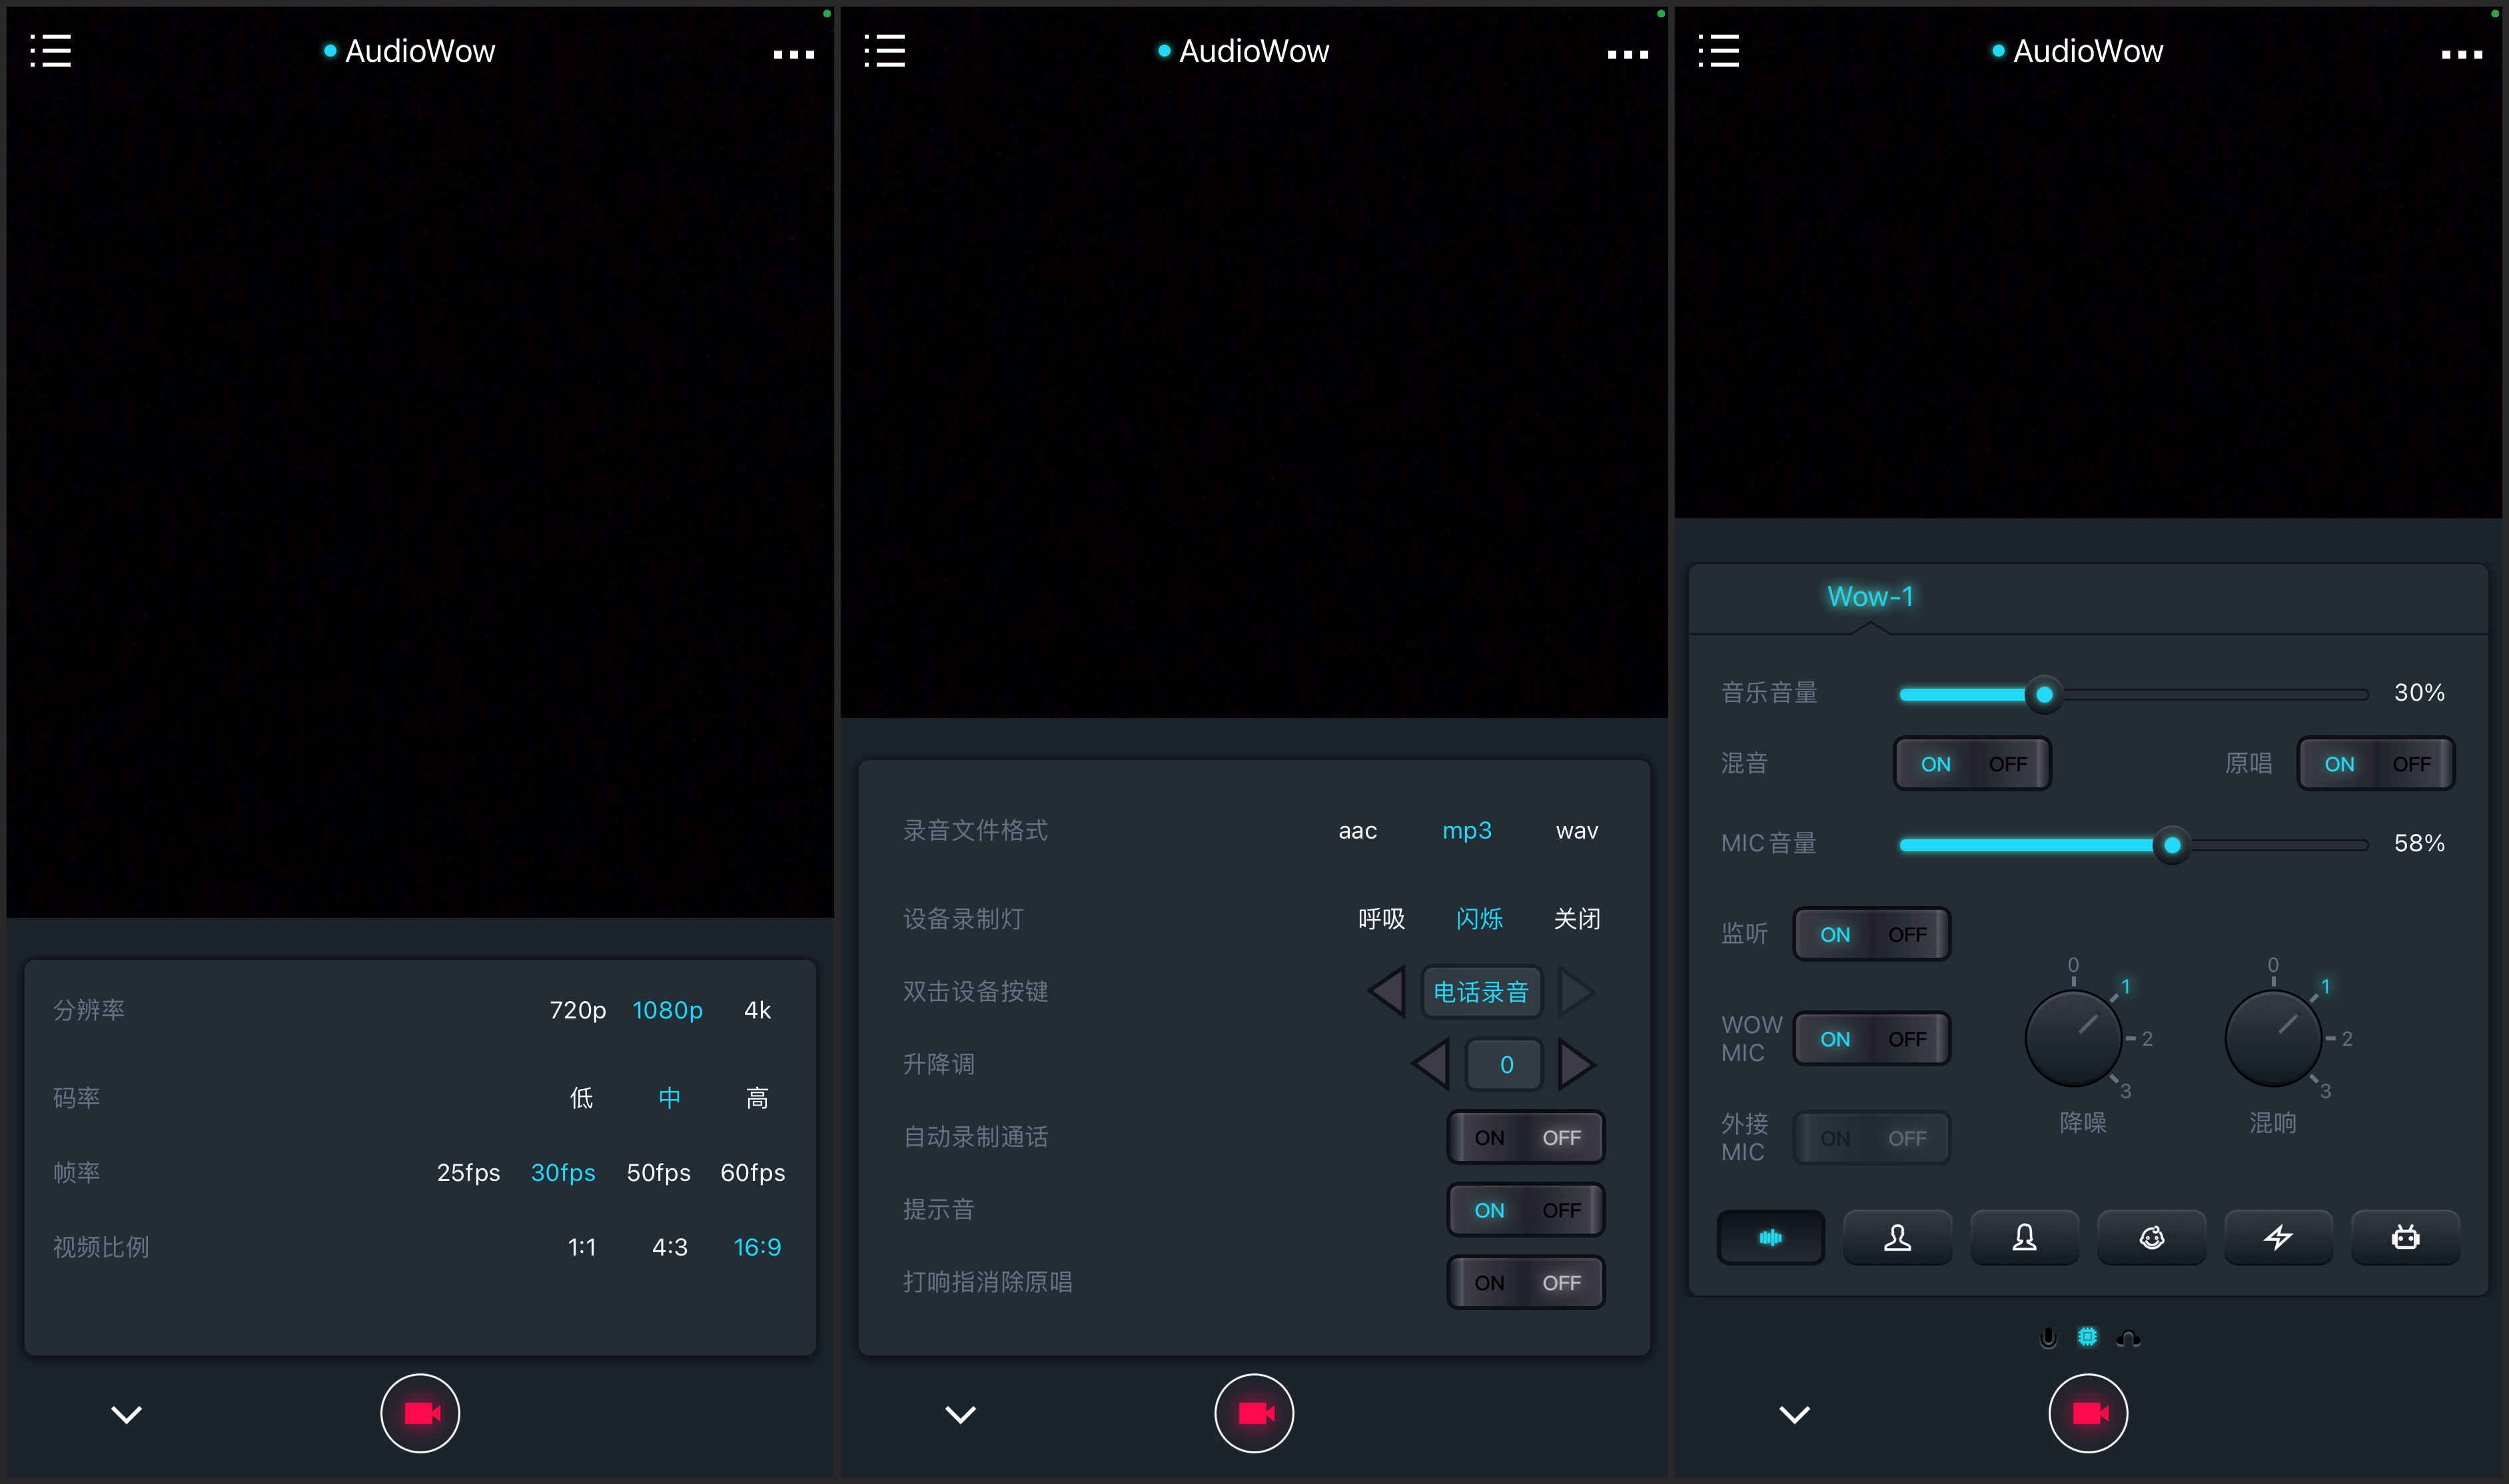This screenshot has height=1484, width=2509.
Task: Select 中 bitrate option
Action: click(669, 1098)
